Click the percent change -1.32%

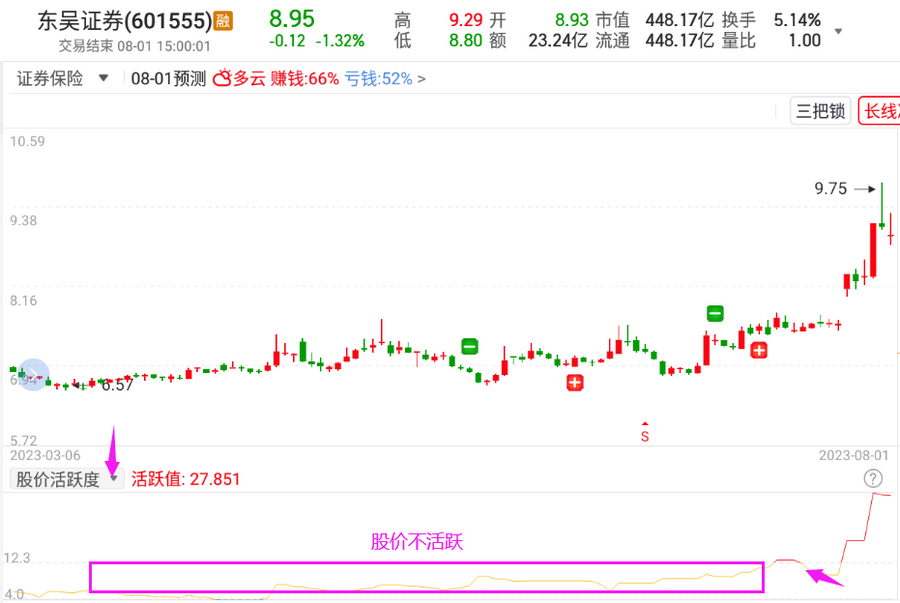(340, 41)
